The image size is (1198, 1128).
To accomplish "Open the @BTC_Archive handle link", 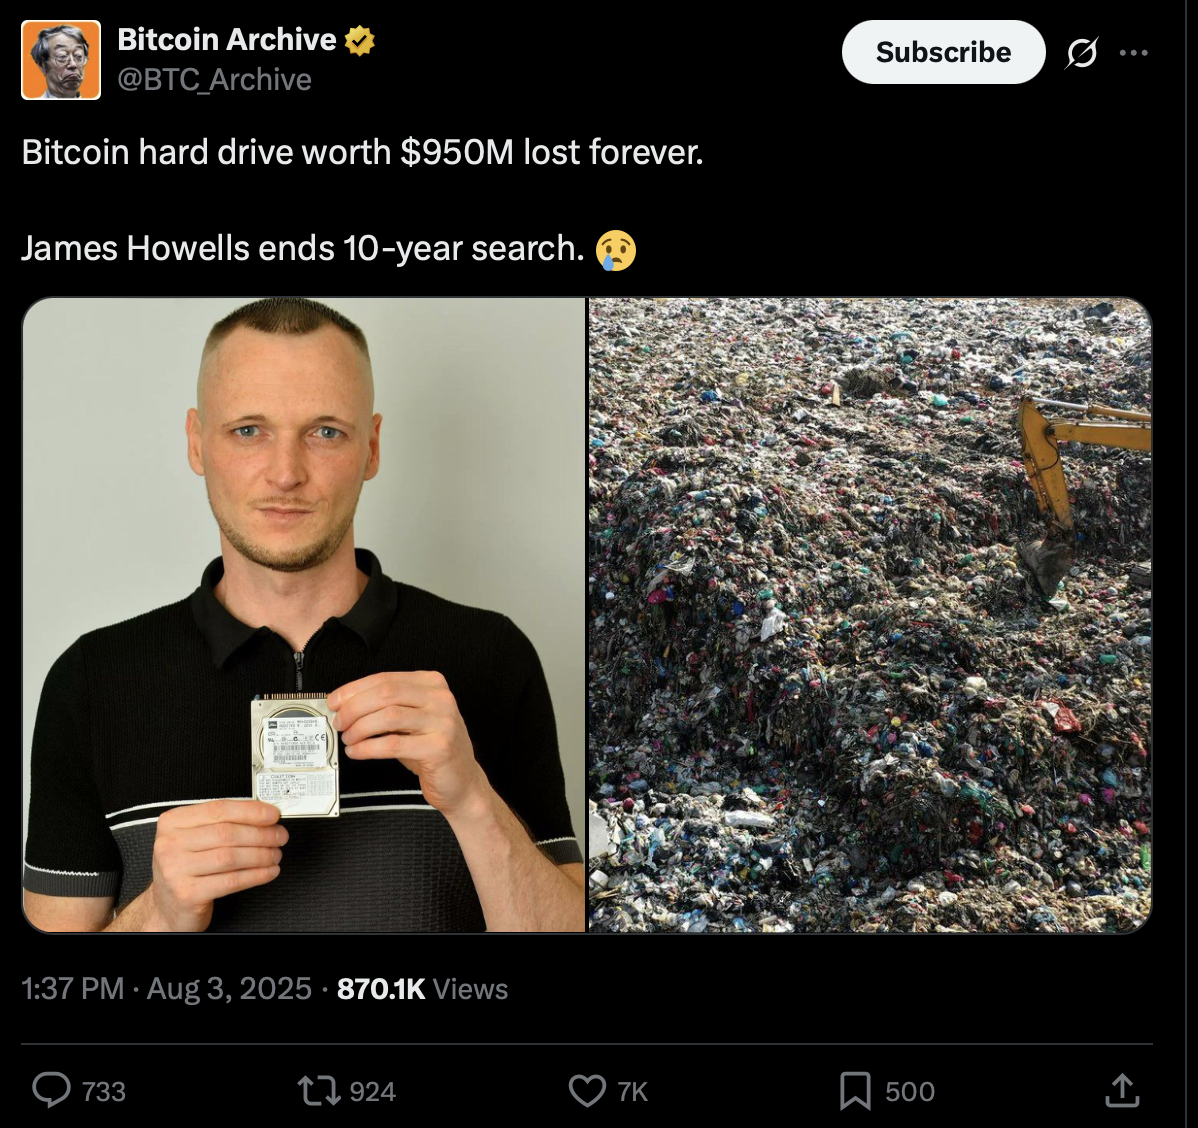I will (215, 79).
